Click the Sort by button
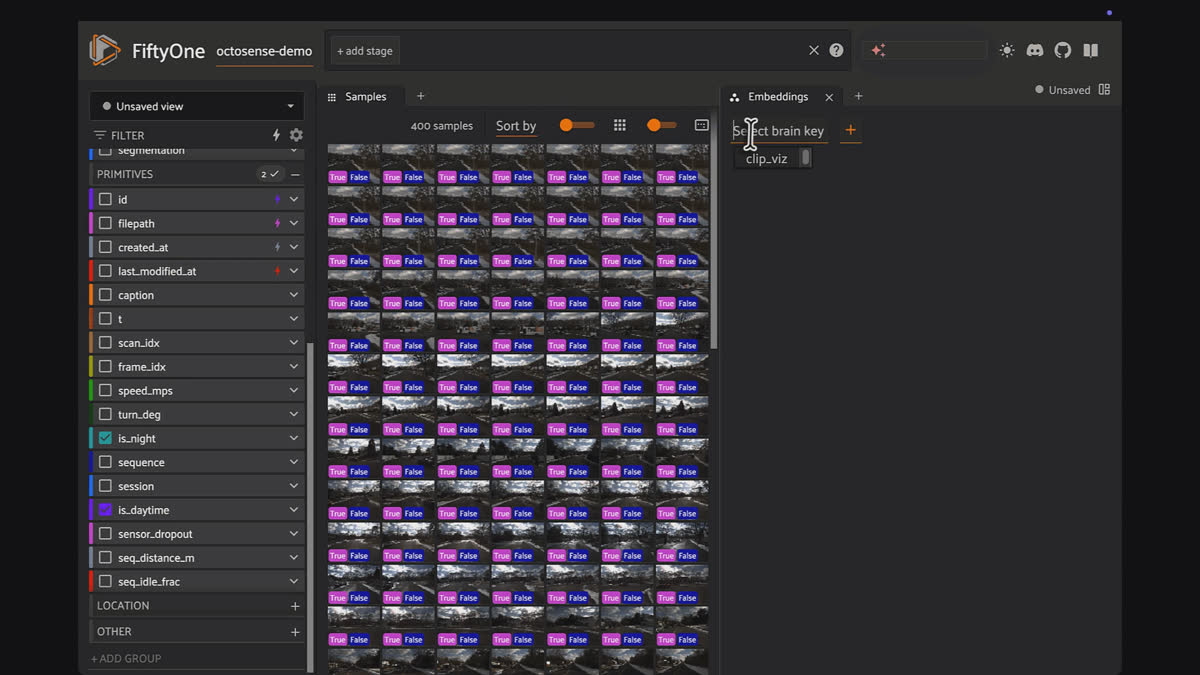The height and width of the screenshot is (675, 1200). coord(516,126)
